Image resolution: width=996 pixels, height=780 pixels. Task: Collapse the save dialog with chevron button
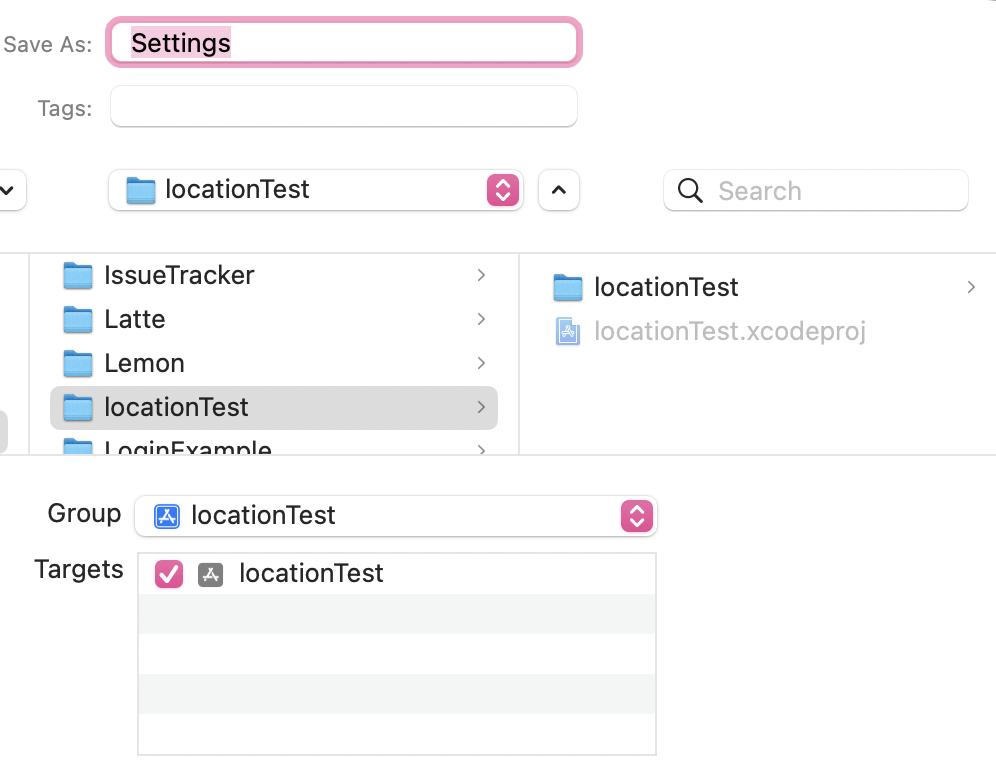click(559, 190)
